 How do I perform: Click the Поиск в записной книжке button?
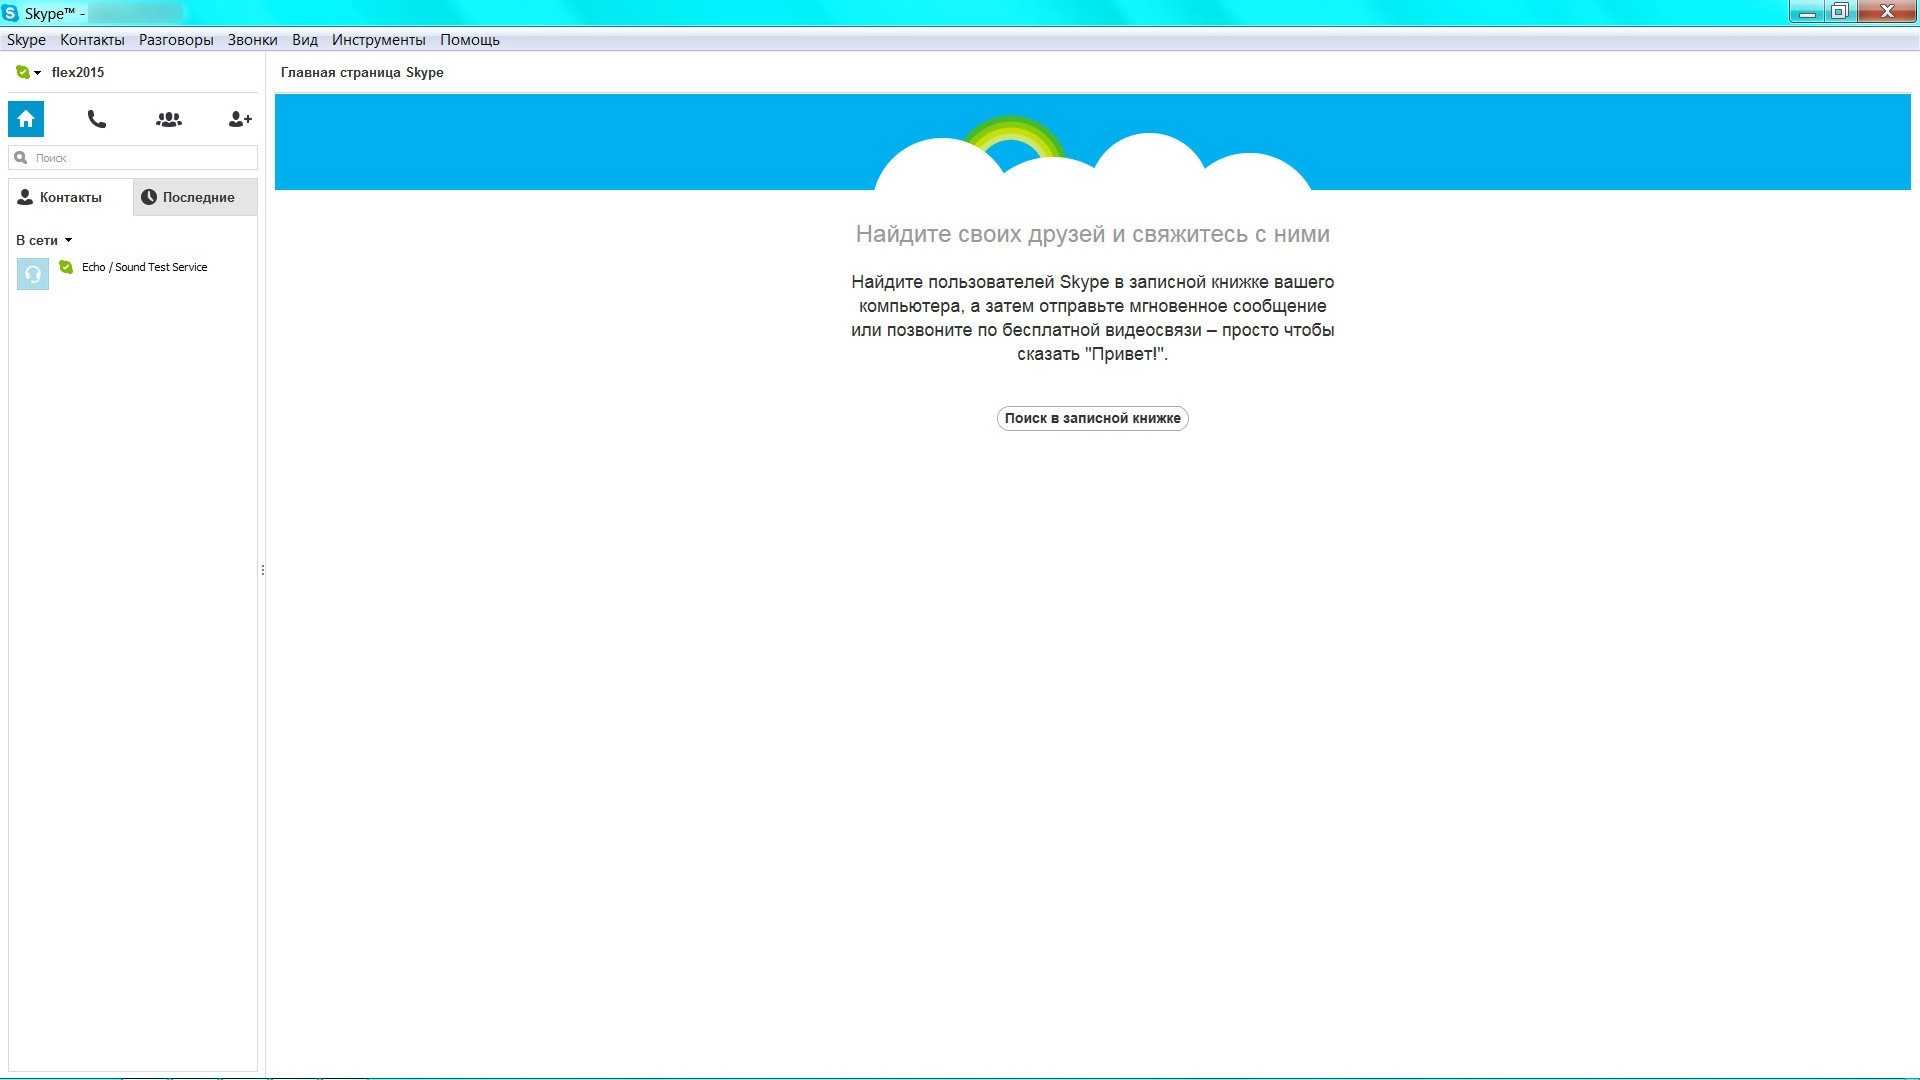point(1092,418)
